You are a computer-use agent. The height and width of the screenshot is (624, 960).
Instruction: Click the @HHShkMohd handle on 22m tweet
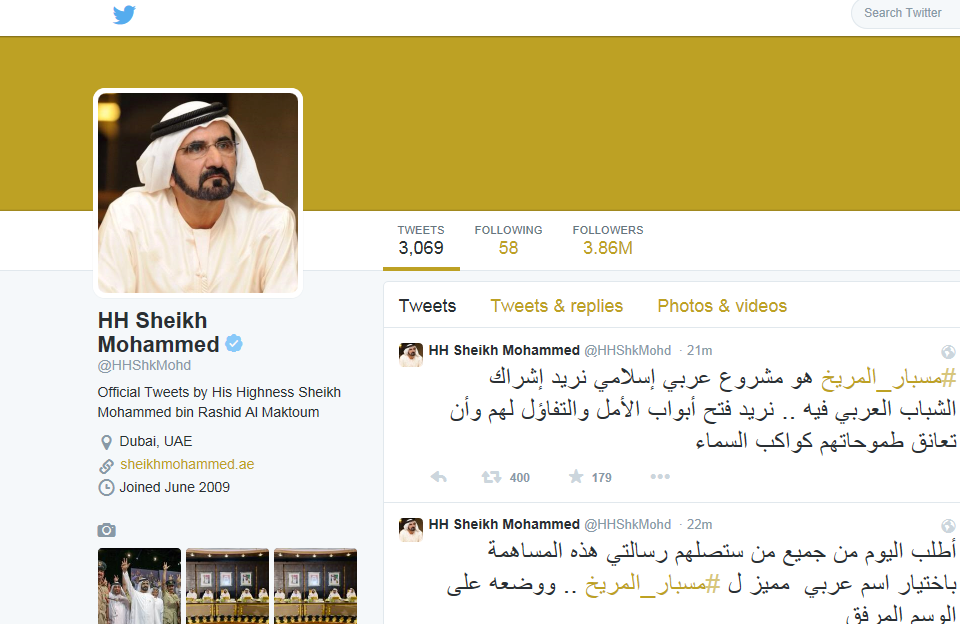click(628, 524)
